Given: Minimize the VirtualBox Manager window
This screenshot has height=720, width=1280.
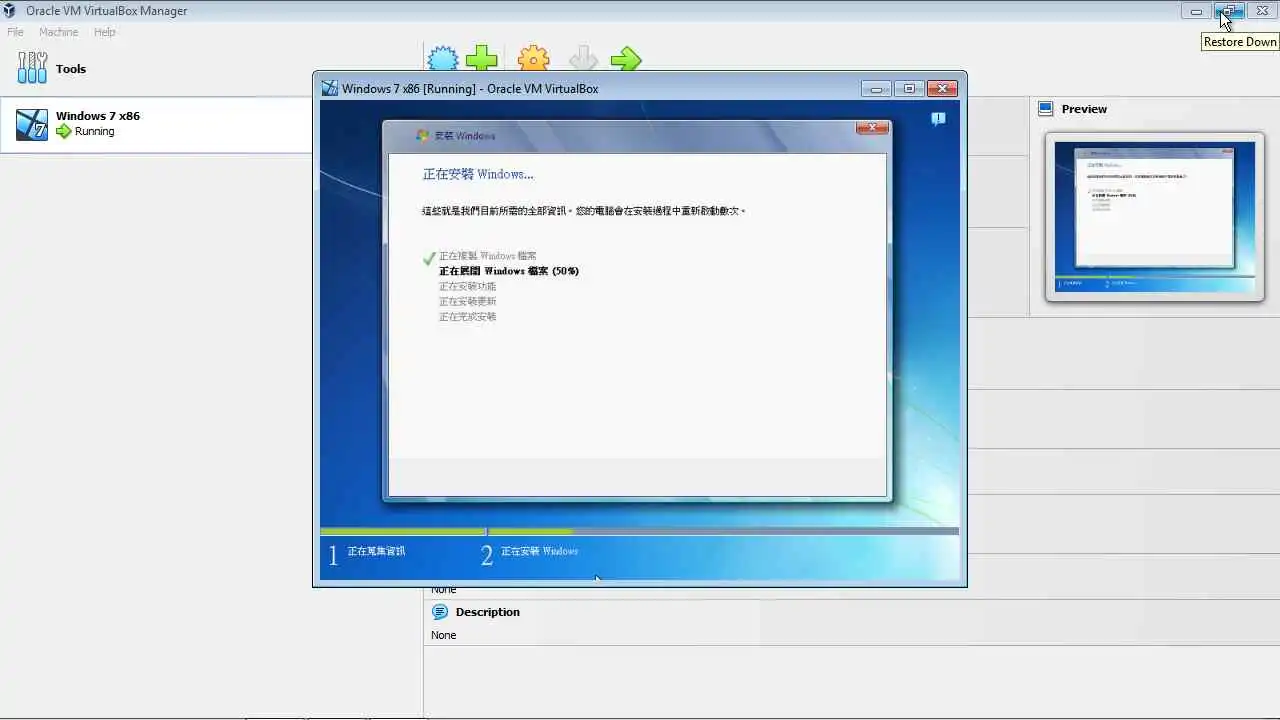Looking at the screenshot, I should (1195, 11).
